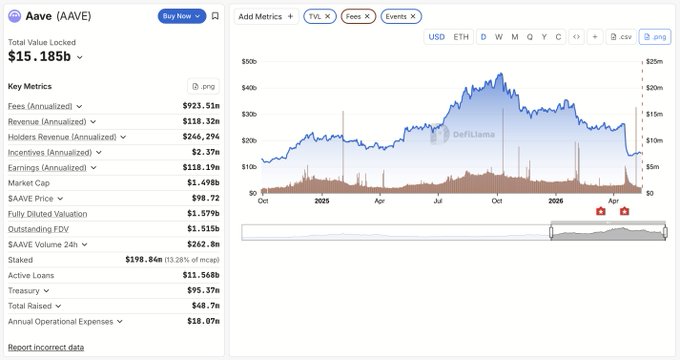Click the second red event marker

click(x=624, y=211)
